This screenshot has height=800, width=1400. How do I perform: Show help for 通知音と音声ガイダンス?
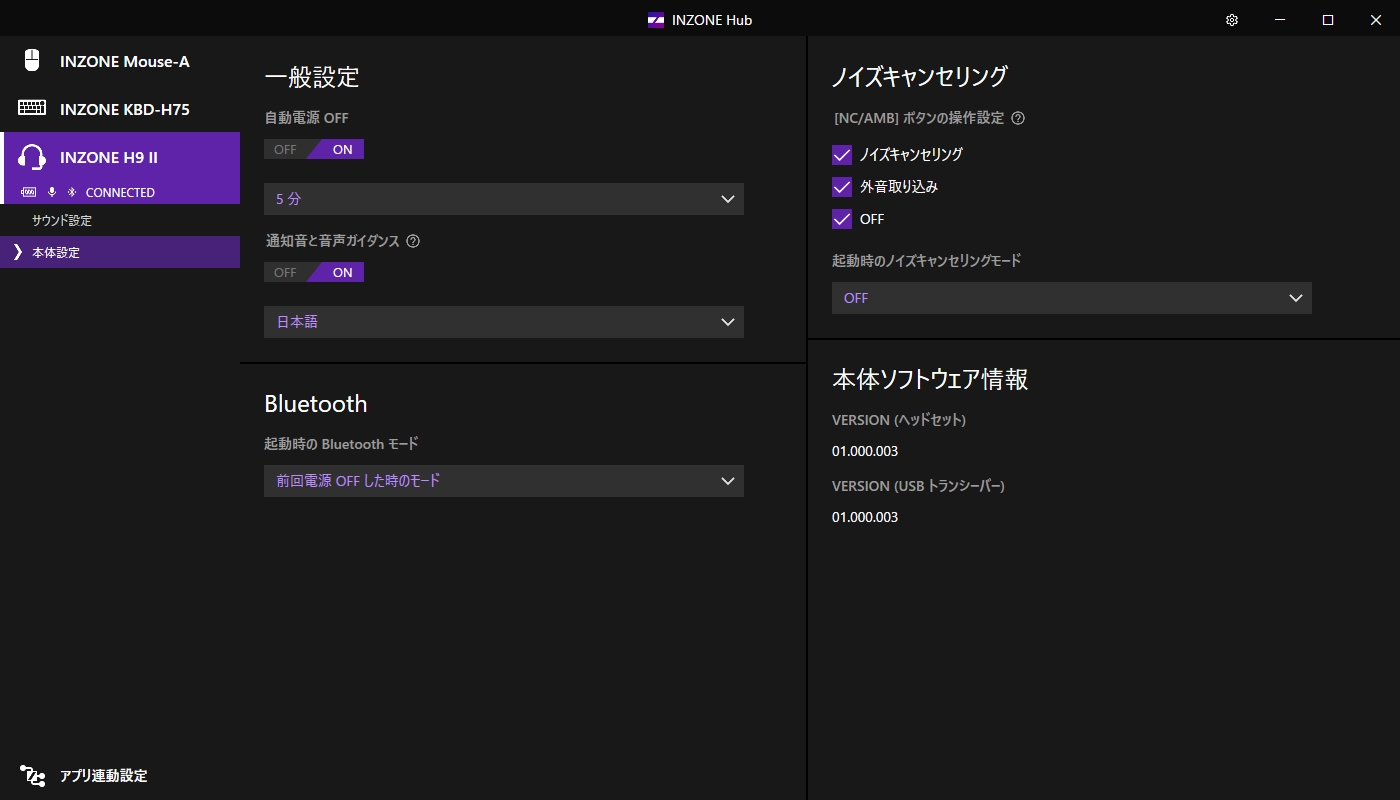413,241
